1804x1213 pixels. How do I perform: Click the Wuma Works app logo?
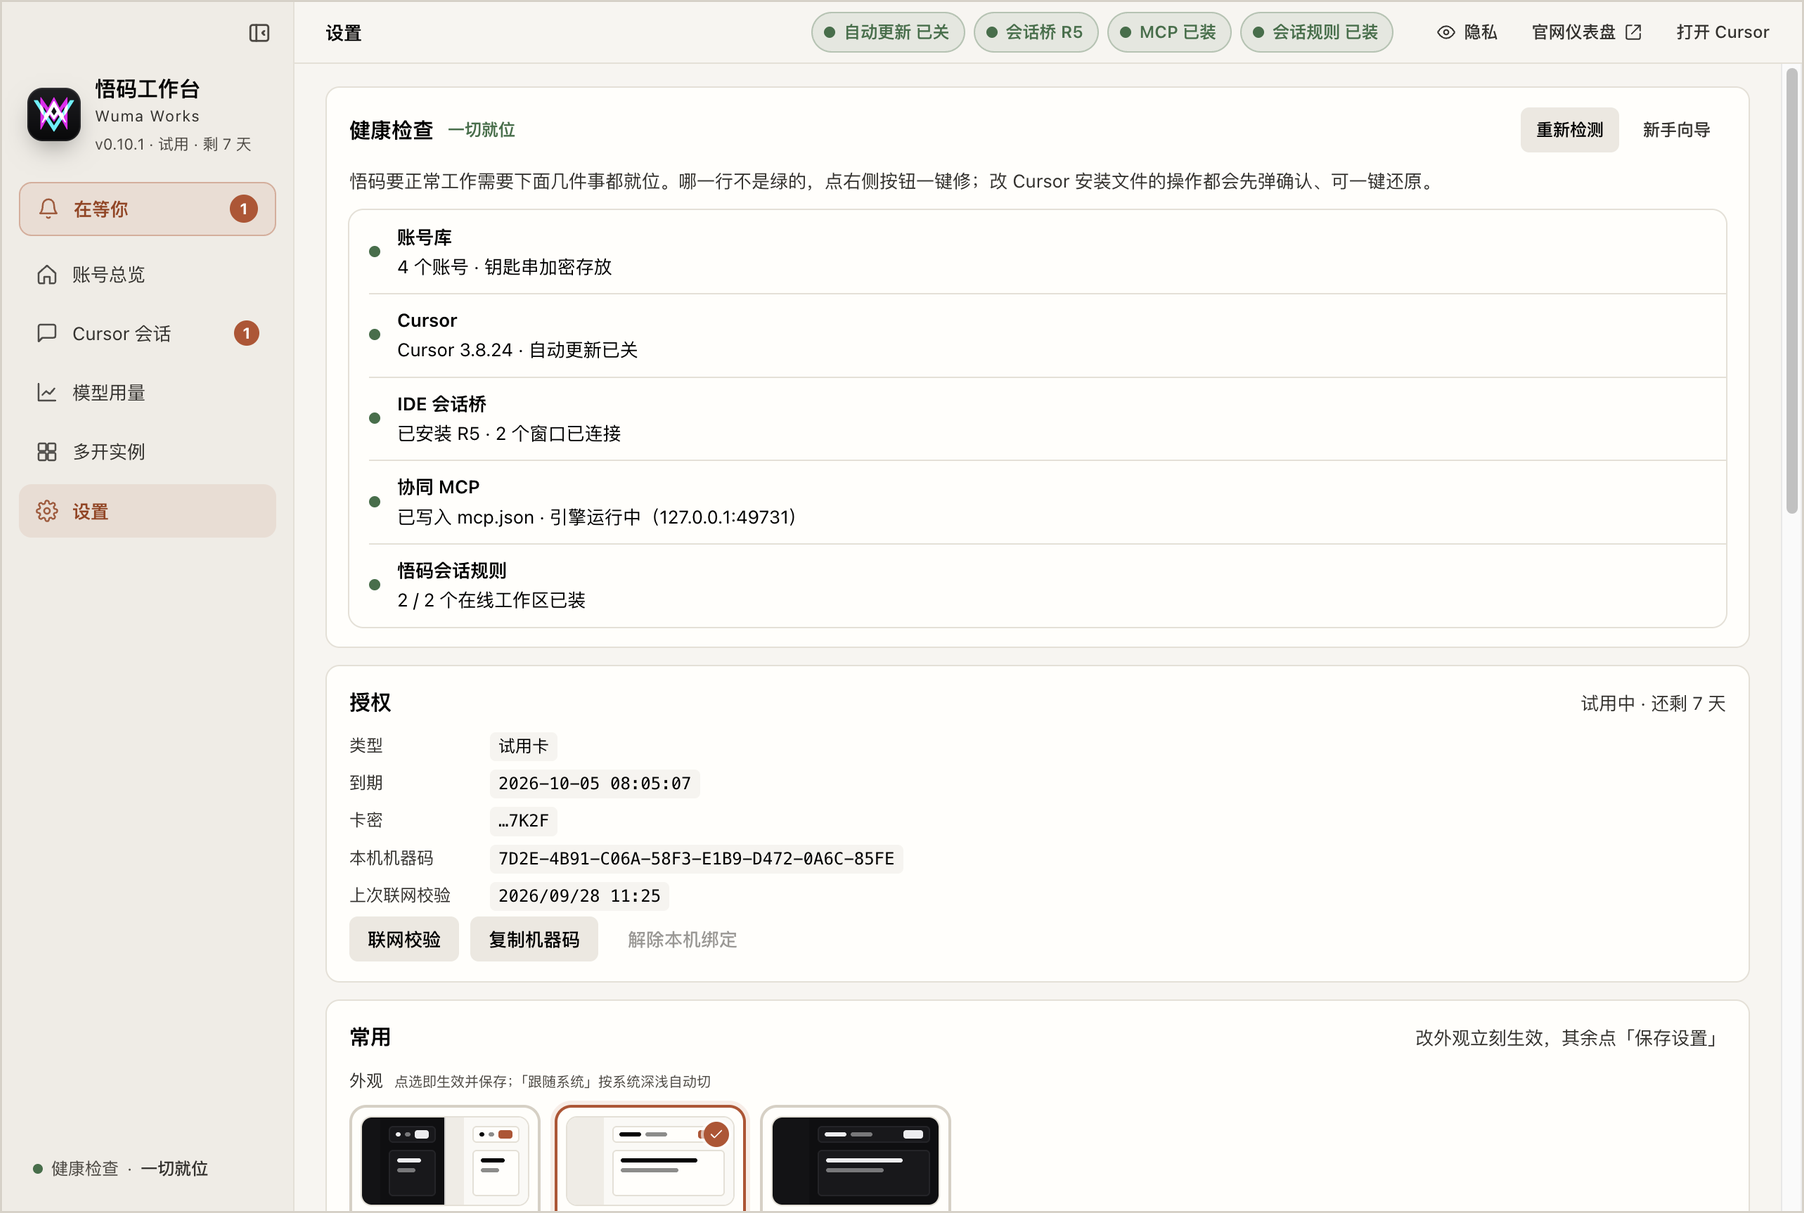tap(54, 115)
